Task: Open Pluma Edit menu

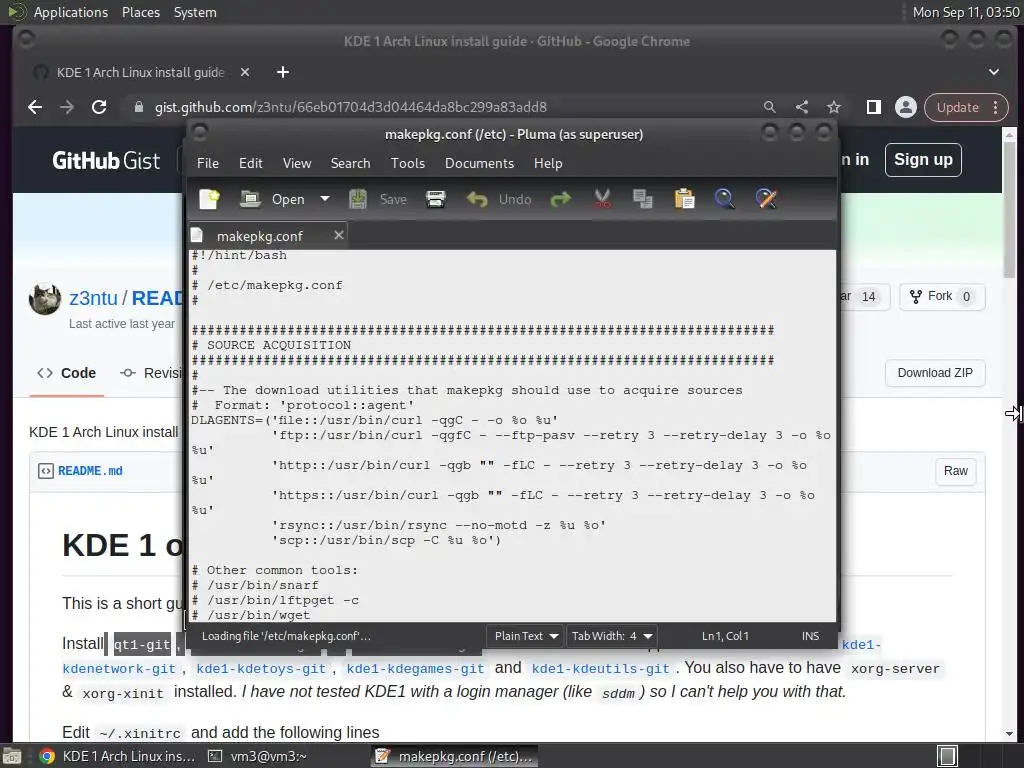Action: [x=251, y=163]
